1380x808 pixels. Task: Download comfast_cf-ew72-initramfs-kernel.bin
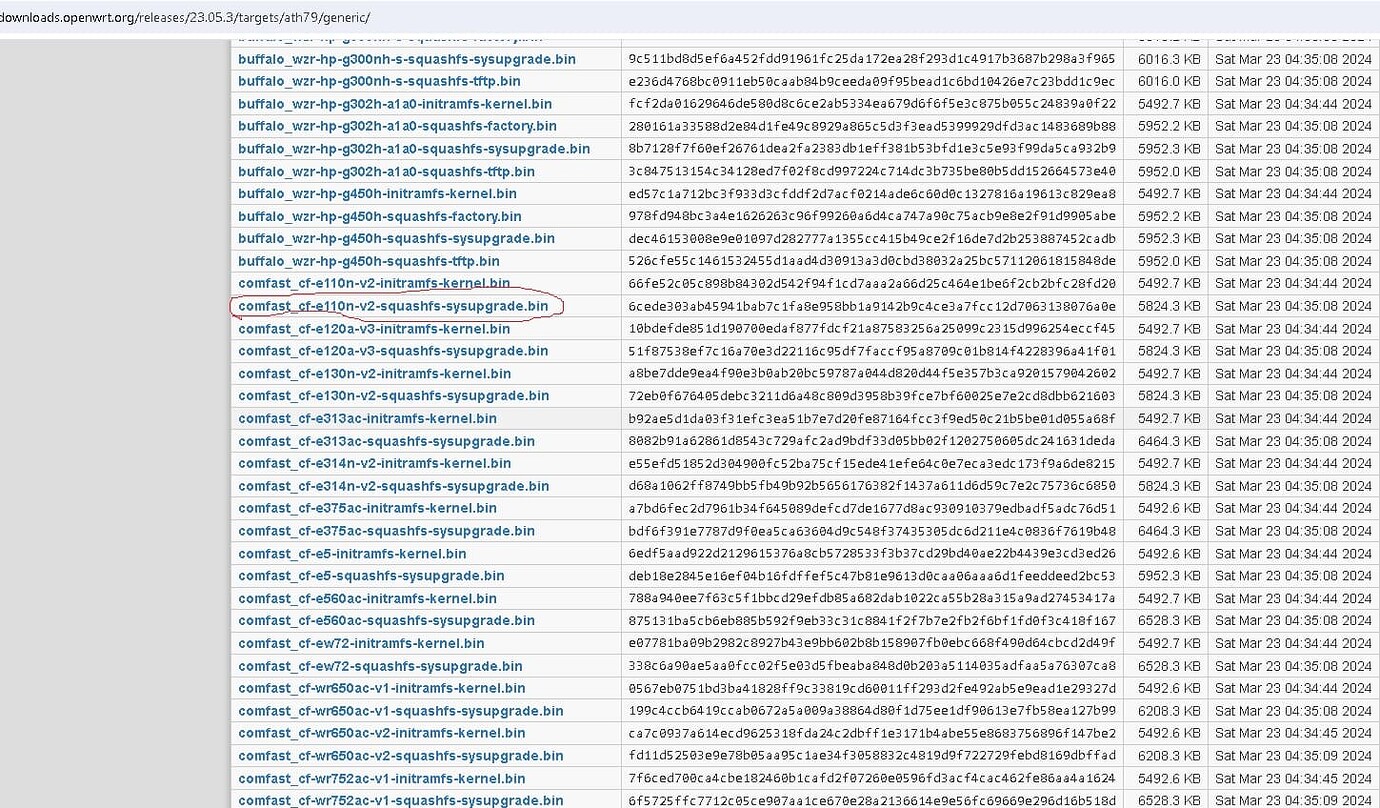(x=361, y=643)
